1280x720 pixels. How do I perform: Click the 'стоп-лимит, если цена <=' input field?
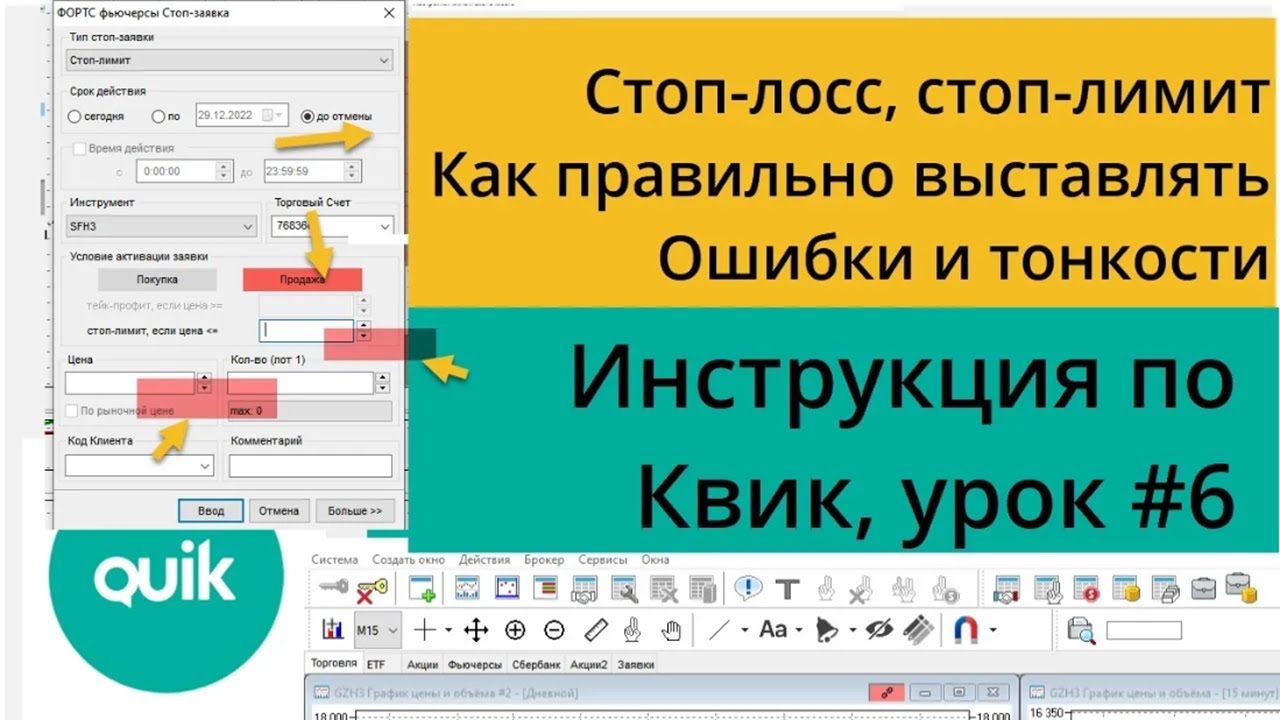tap(307, 330)
